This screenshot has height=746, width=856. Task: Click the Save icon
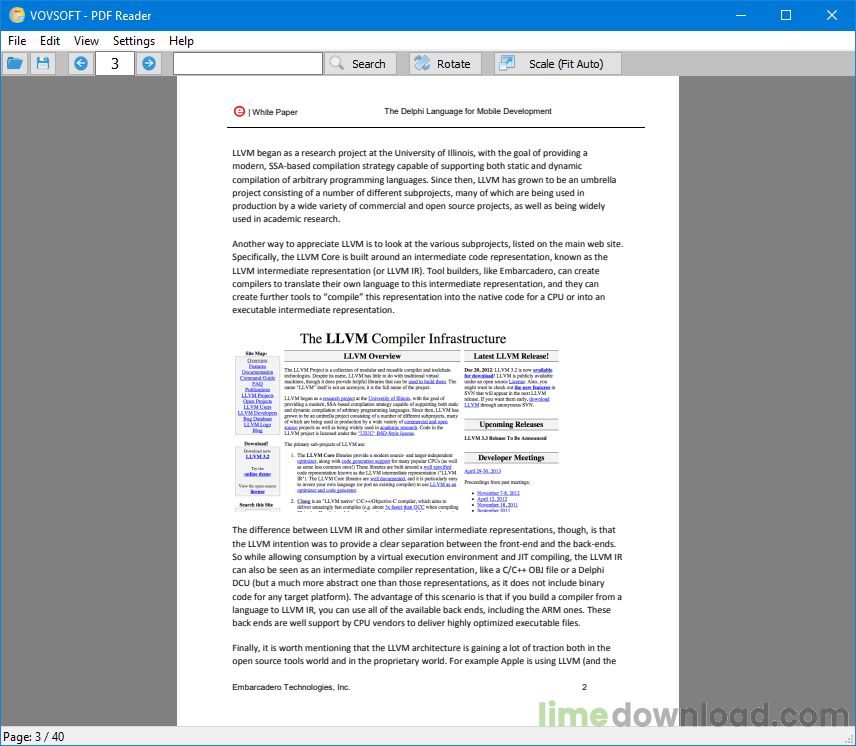42,63
